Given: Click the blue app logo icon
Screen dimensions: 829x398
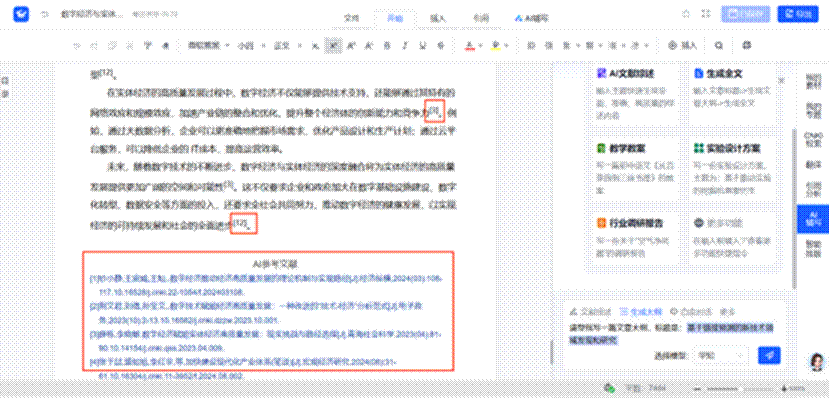Looking at the screenshot, I should tap(22, 14).
